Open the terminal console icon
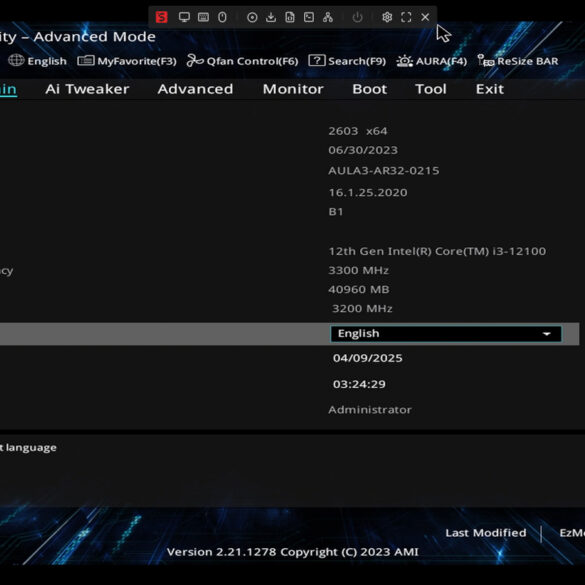The image size is (585, 585). click(309, 17)
